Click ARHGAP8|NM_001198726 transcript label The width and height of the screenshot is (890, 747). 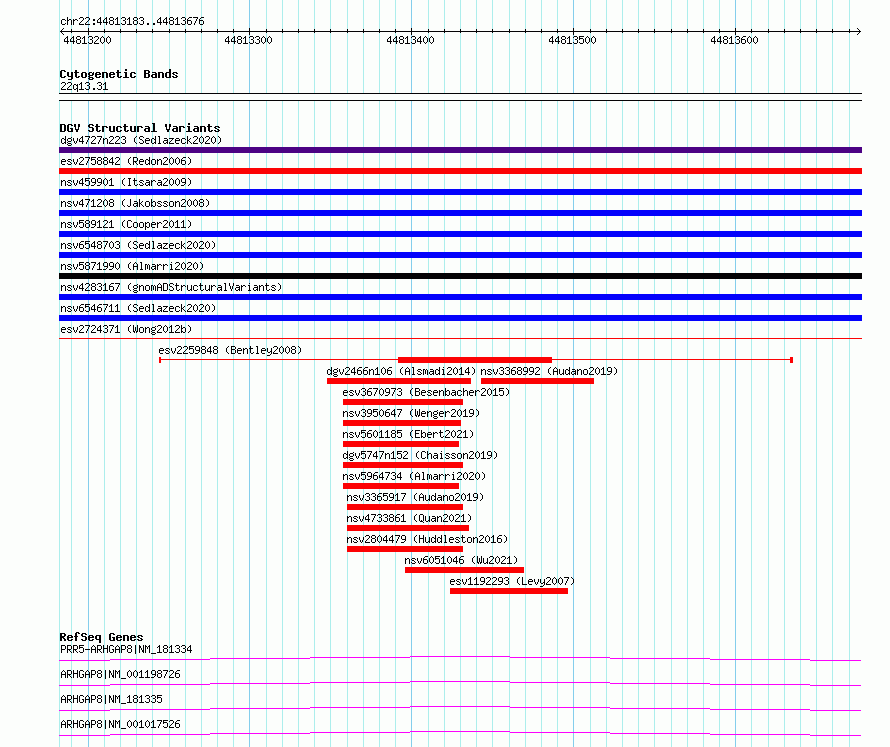(x=120, y=674)
